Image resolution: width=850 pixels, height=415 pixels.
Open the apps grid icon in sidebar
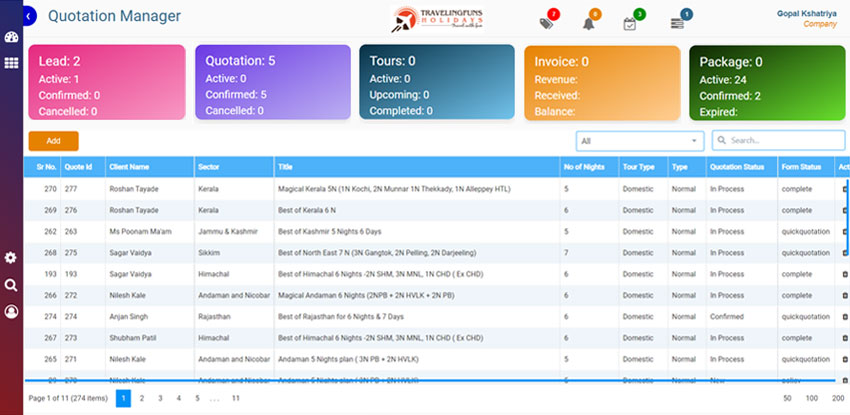(11, 63)
